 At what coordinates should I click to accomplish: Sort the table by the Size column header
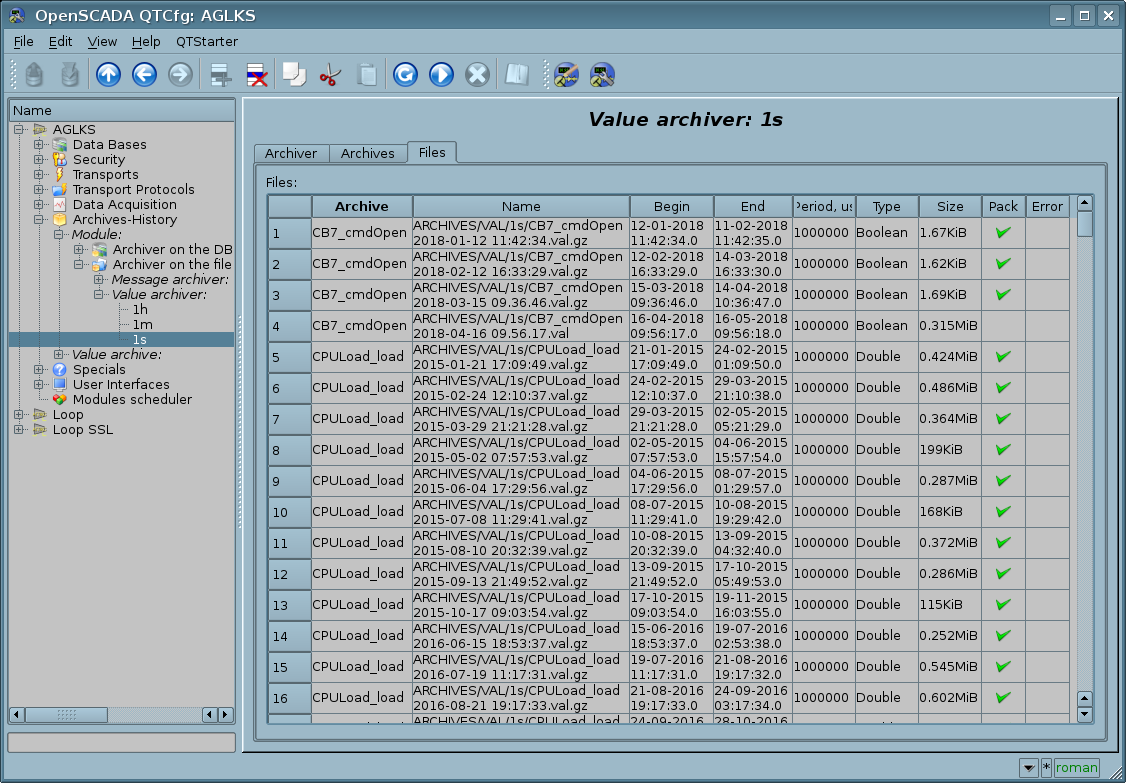pyautogui.click(x=949, y=207)
